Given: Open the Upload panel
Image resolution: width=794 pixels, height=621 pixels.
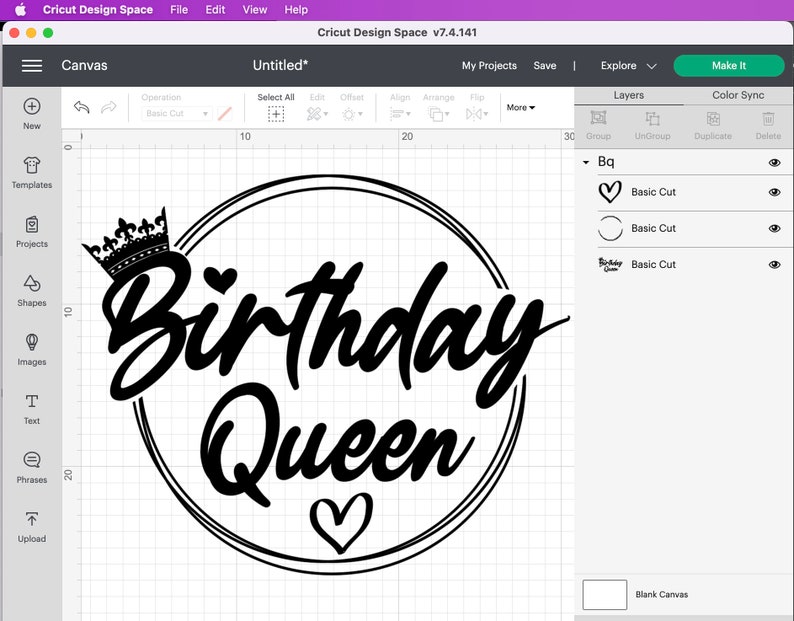Looking at the screenshot, I should tap(32, 527).
